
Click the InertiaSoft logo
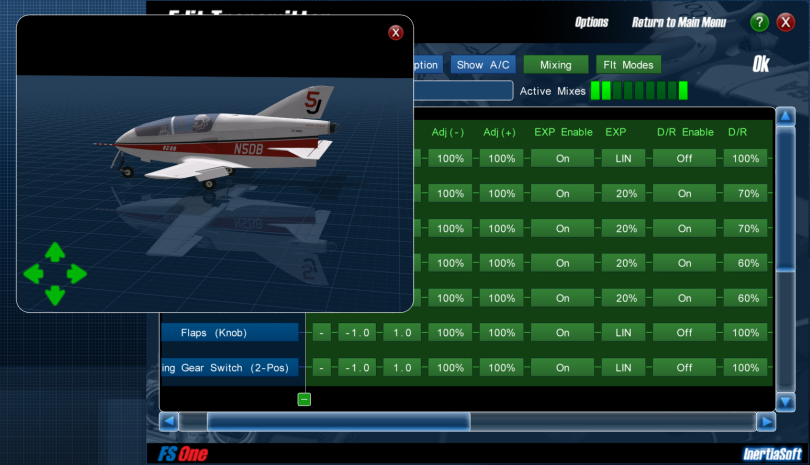click(x=772, y=454)
